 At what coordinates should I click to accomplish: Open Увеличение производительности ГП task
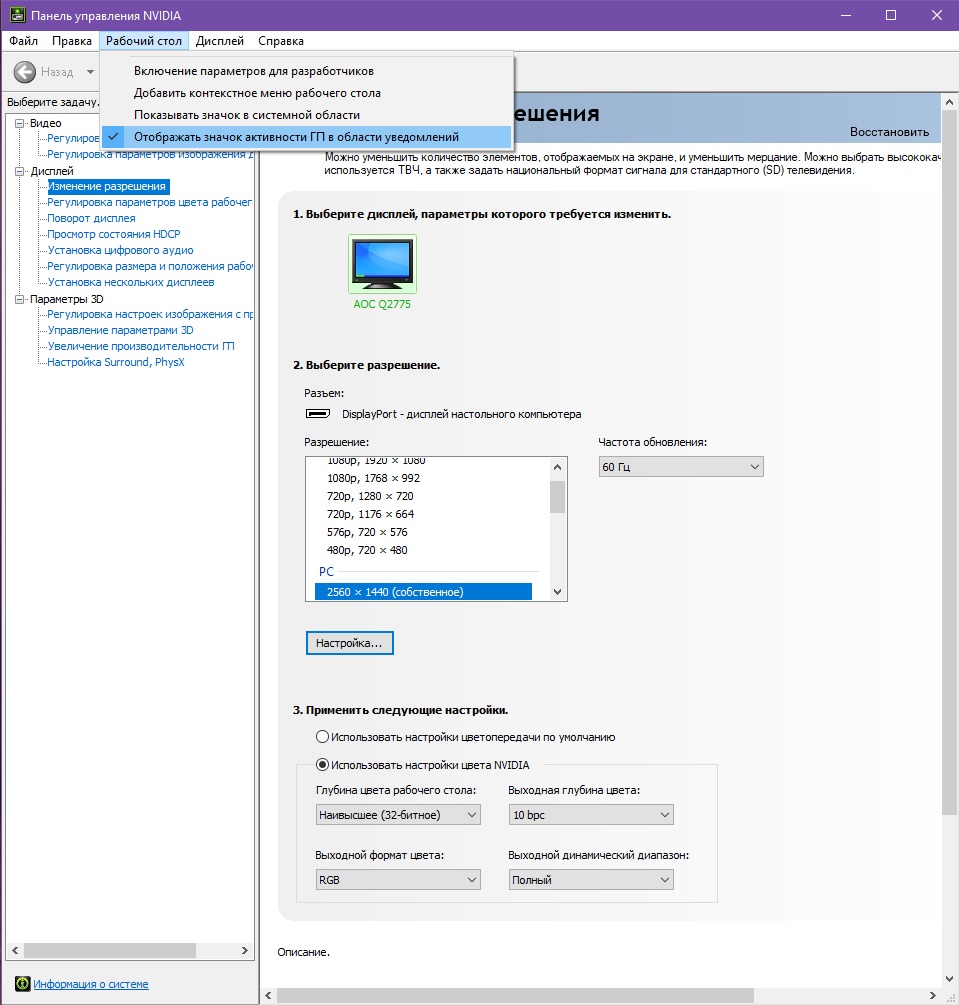tap(141, 347)
